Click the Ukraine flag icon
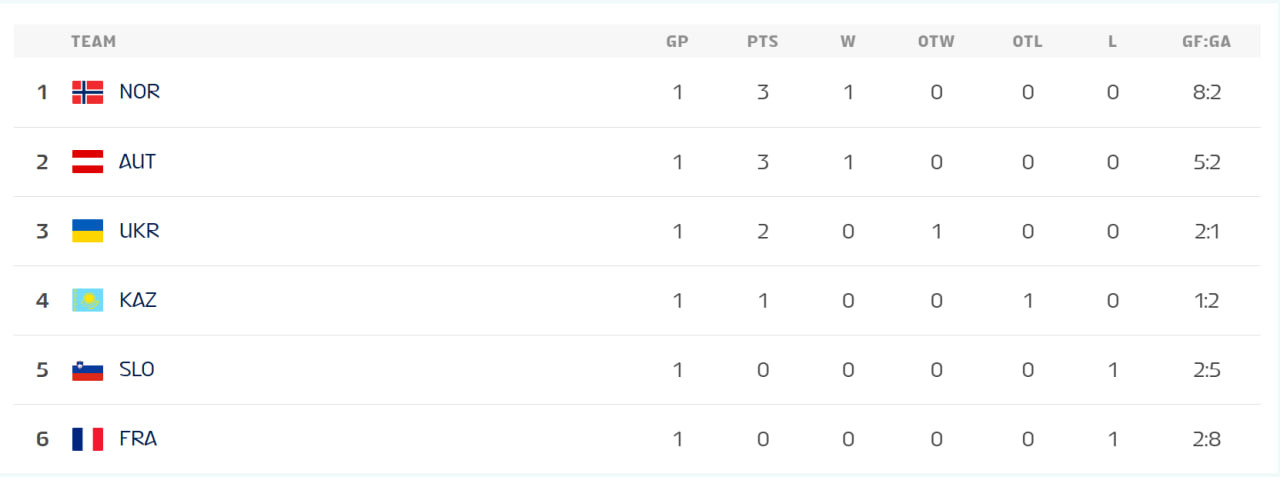Image resolution: width=1280 pixels, height=477 pixels. coord(87,231)
